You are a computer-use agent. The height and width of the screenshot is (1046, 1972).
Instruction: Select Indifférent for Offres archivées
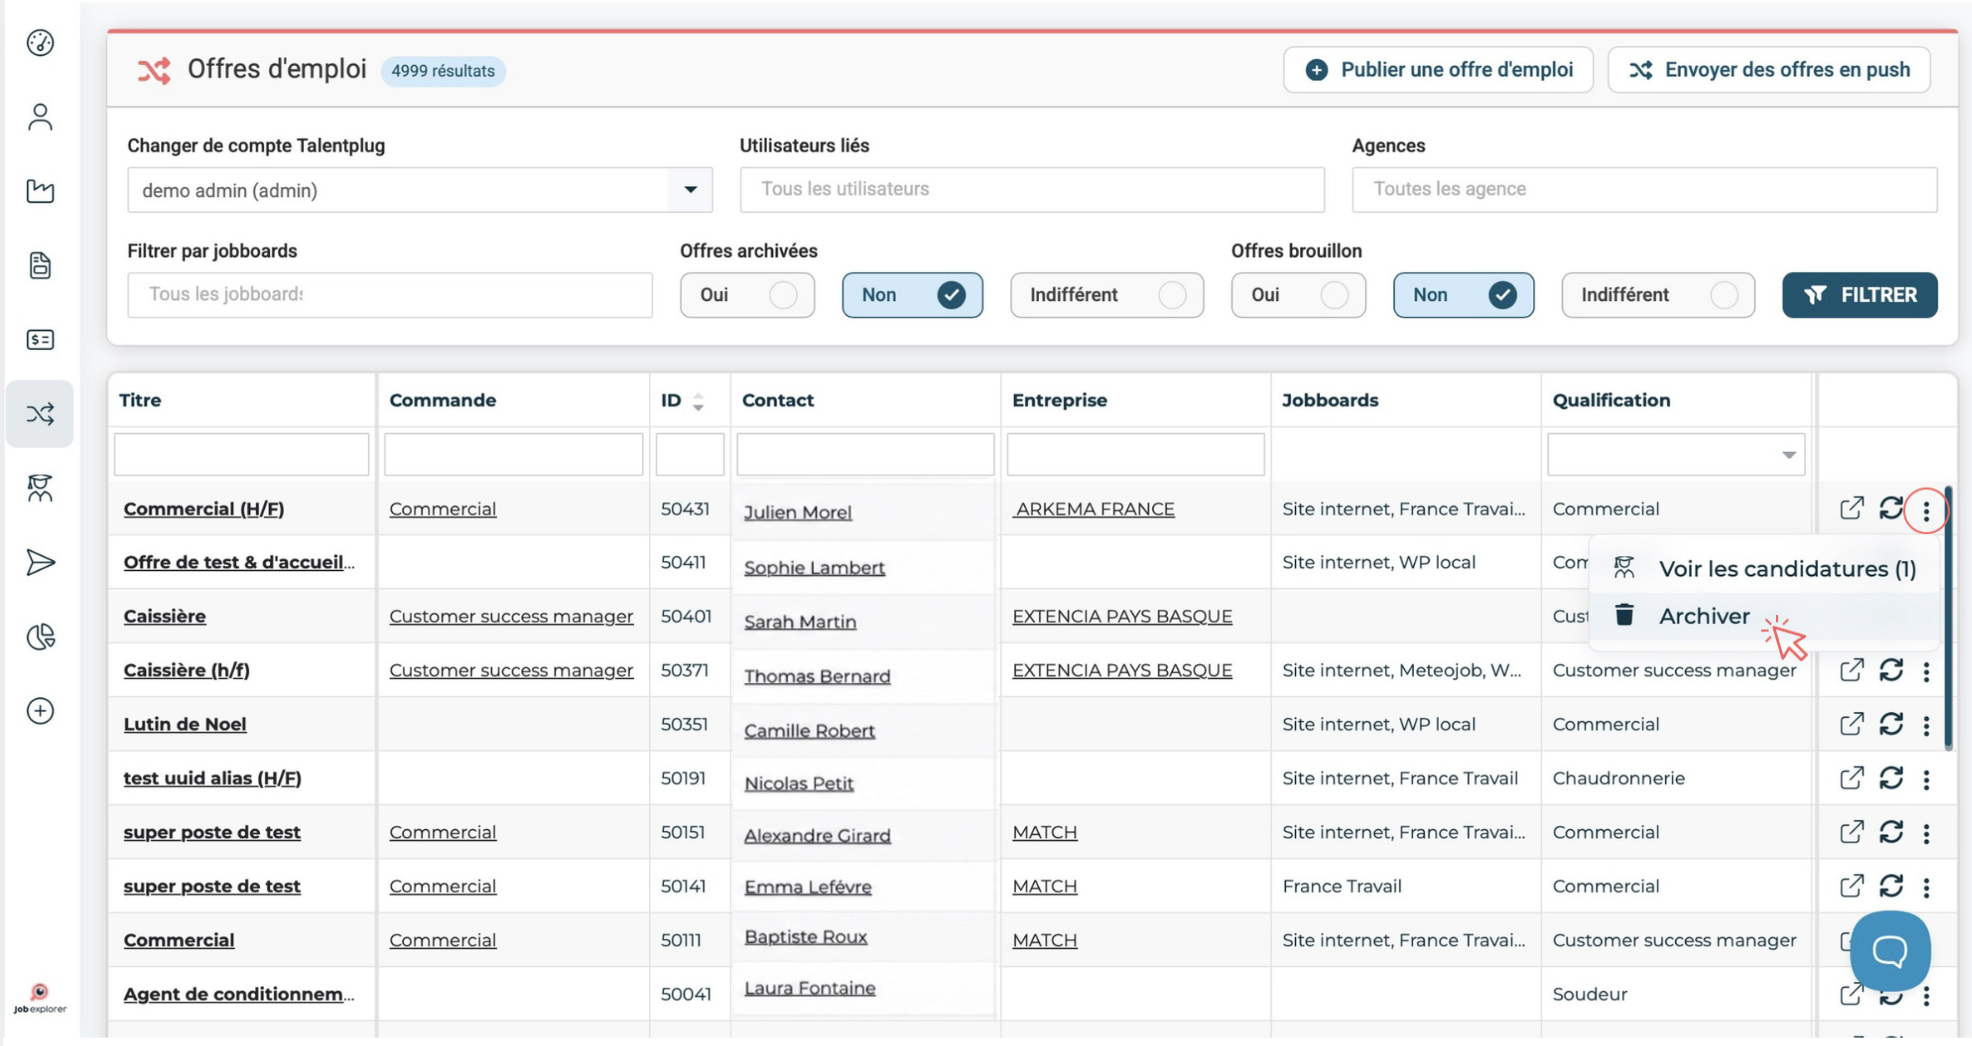pyautogui.click(x=1107, y=295)
